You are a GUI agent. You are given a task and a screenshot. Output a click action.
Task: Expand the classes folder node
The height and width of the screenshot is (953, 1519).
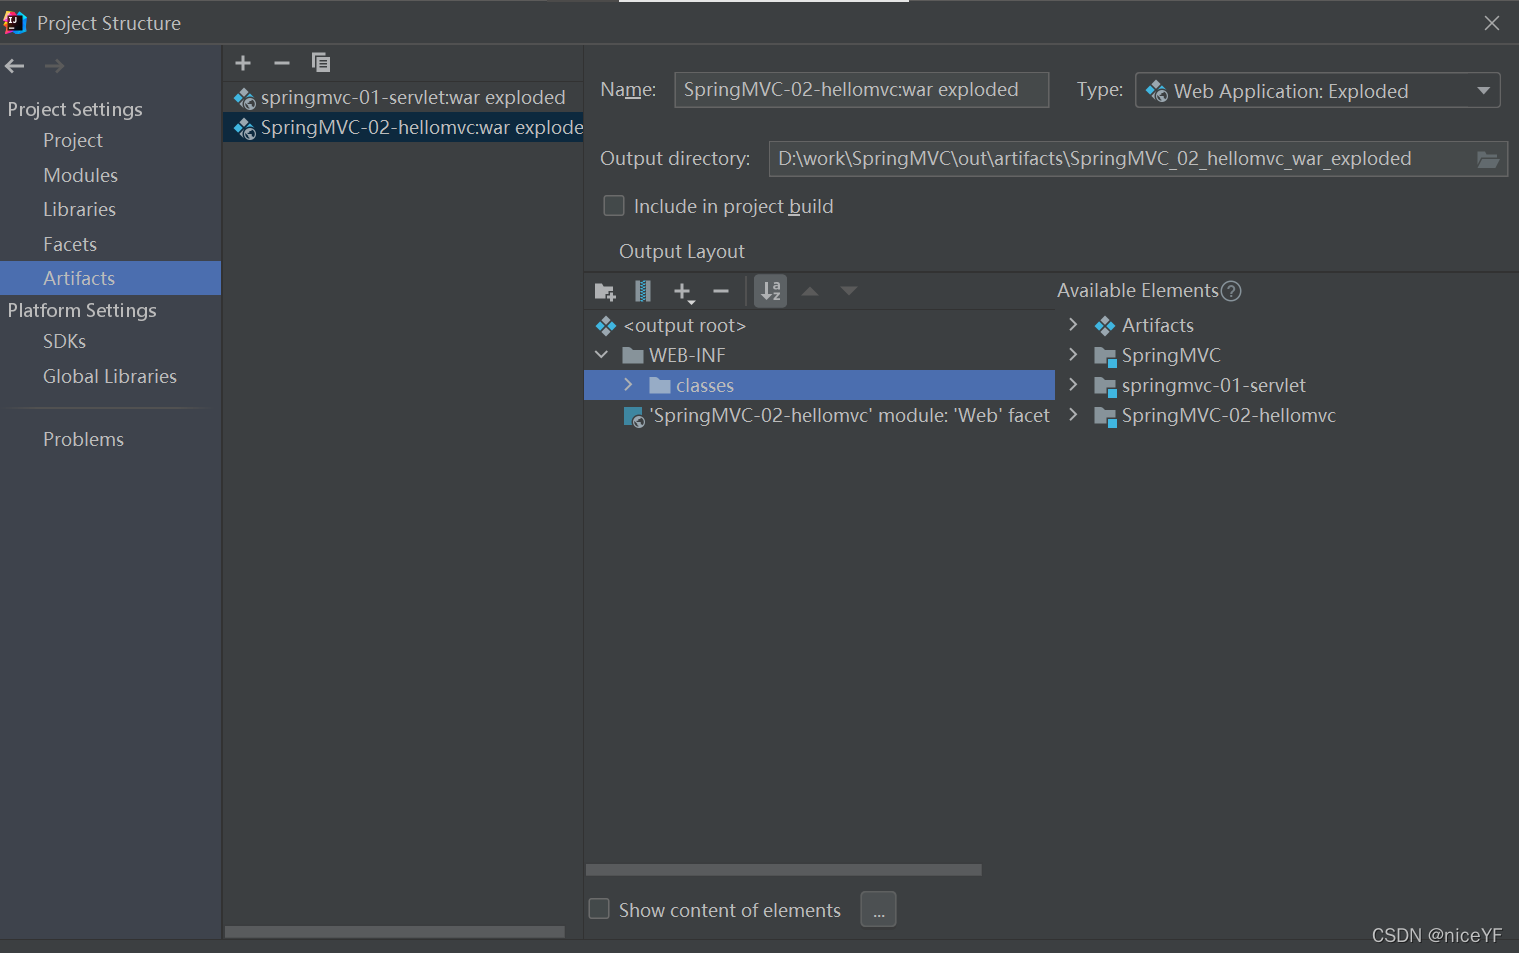[x=628, y=385]
